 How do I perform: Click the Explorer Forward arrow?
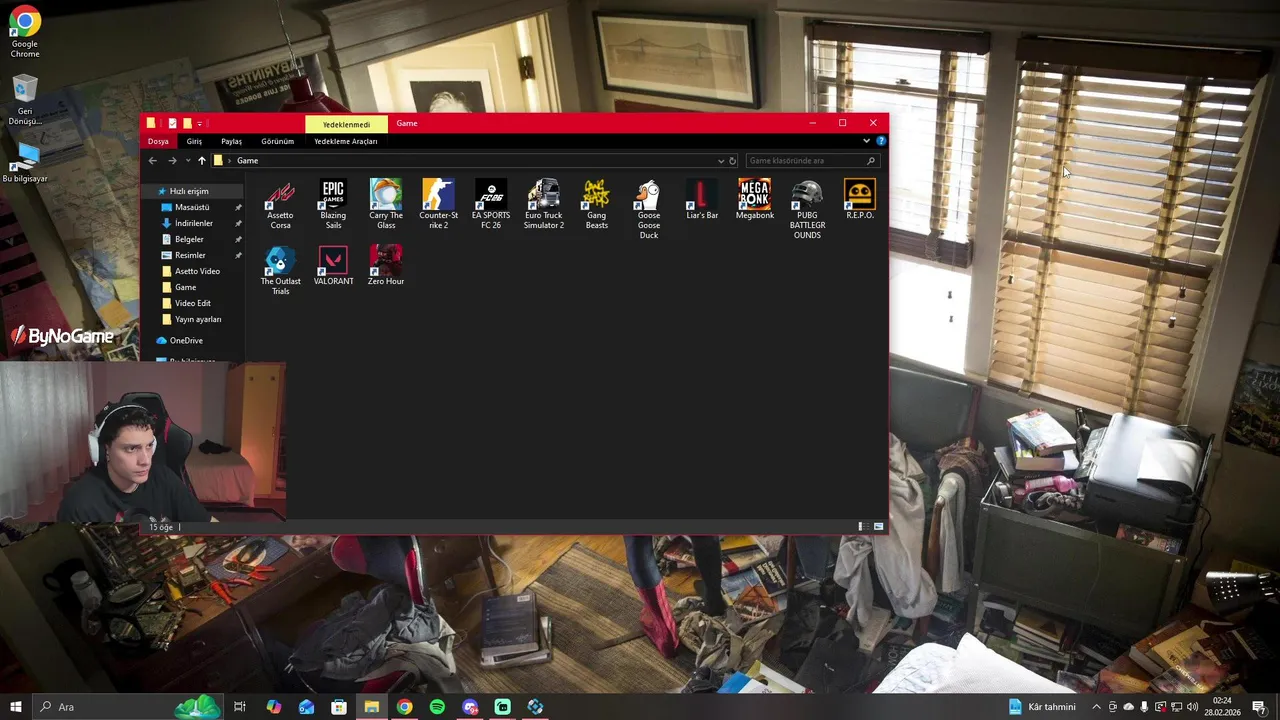pyautogui.click(x=172, y=160)
